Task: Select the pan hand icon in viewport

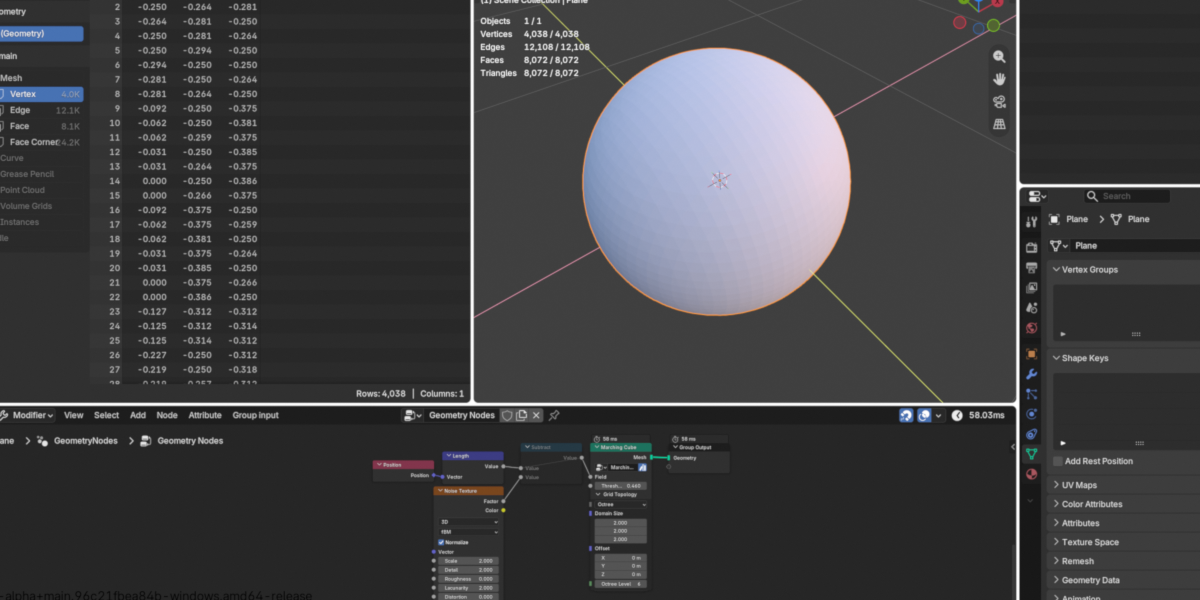Action: click(999, 79)
